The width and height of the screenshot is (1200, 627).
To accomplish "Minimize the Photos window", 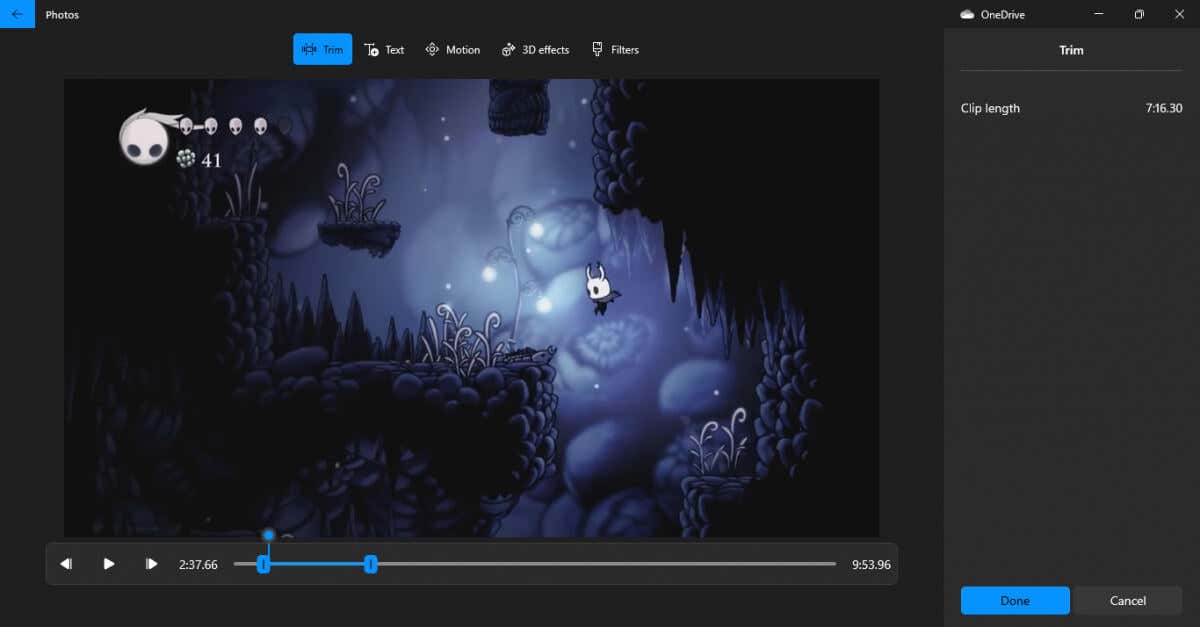I will 1099,14.
